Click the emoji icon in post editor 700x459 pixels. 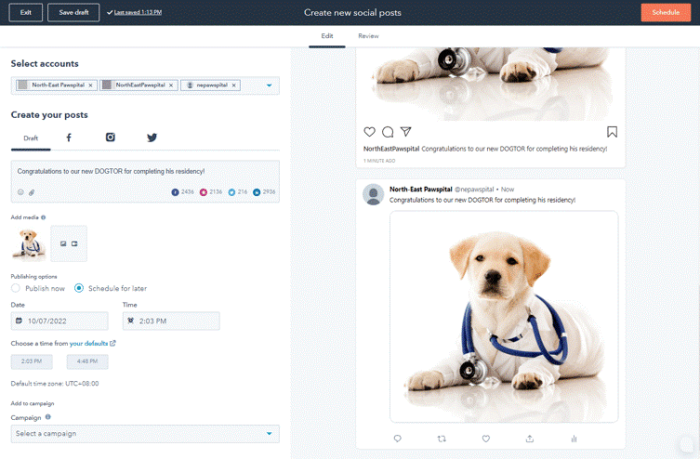coord(21,191)
